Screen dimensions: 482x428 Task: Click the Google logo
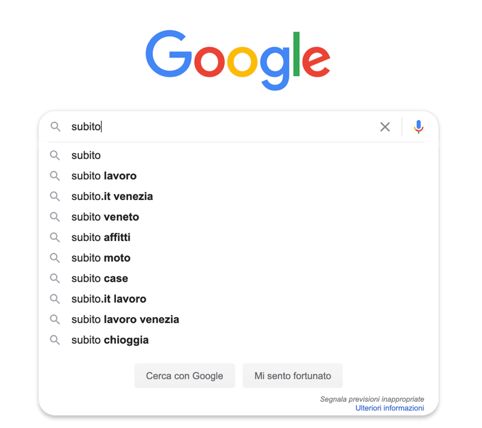click(x=238, y=60)
